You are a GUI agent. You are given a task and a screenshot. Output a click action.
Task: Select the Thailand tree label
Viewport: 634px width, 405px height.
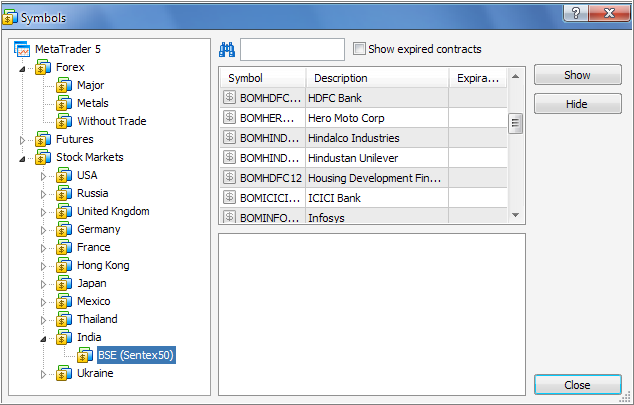[x=97, y=319]
